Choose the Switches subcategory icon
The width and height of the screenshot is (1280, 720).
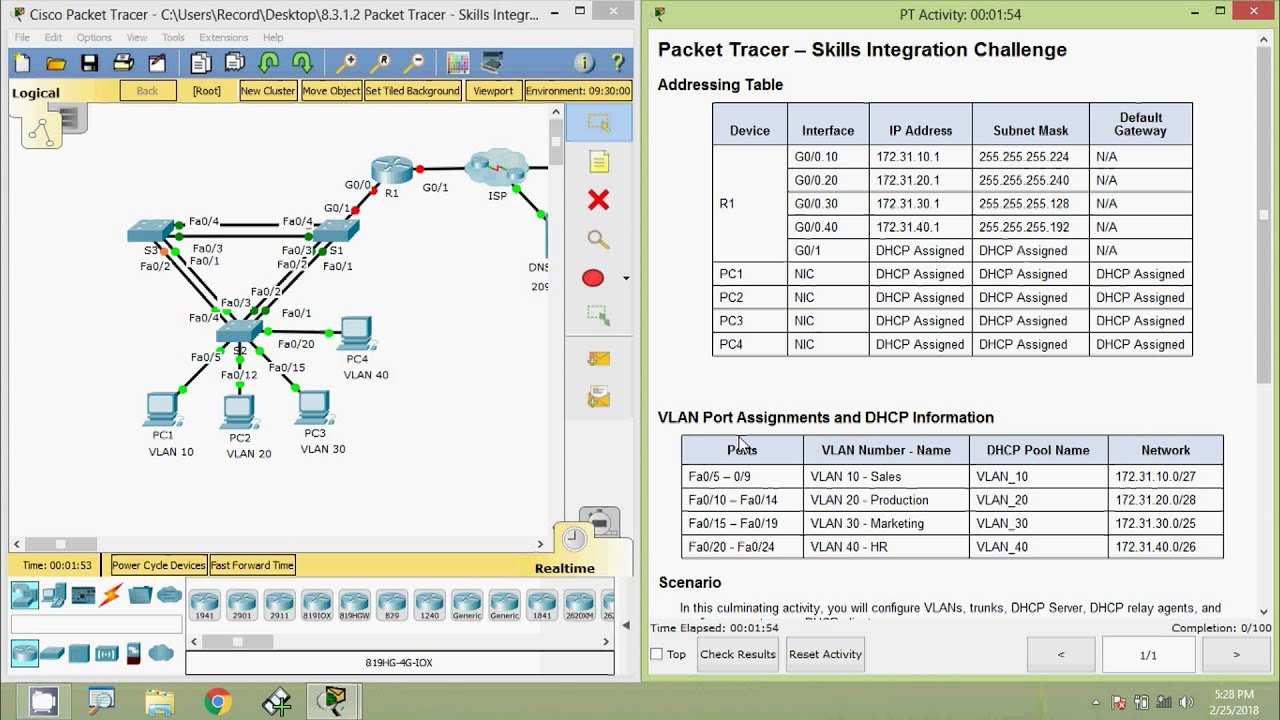52,654
